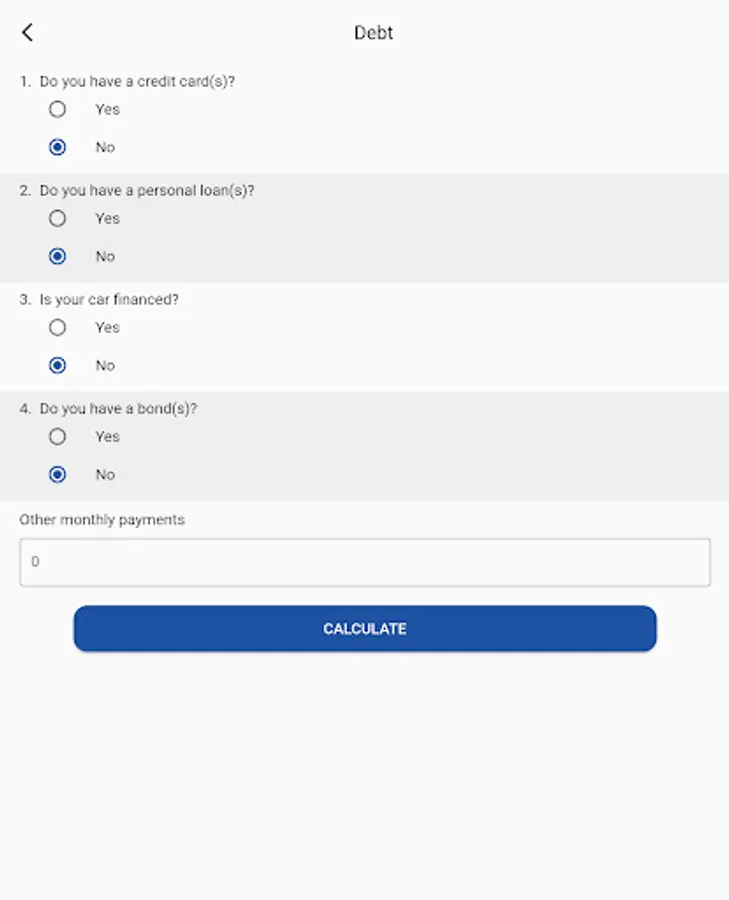The image size is (729, 900).
Task: Go back using the arrow icon
Action: 27,33
